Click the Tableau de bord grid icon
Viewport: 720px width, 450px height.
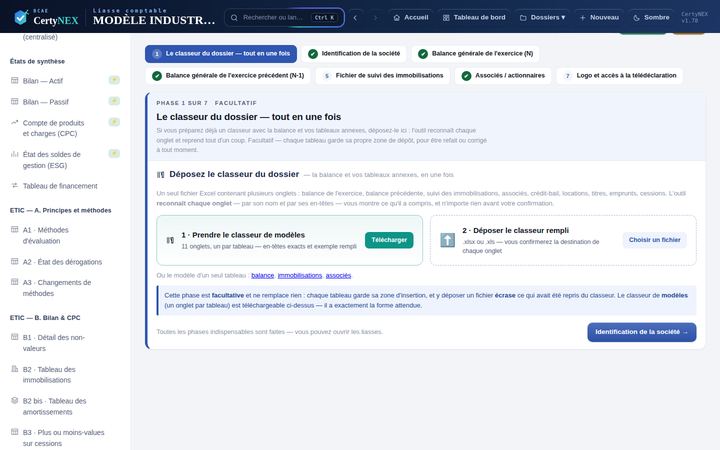446,17
